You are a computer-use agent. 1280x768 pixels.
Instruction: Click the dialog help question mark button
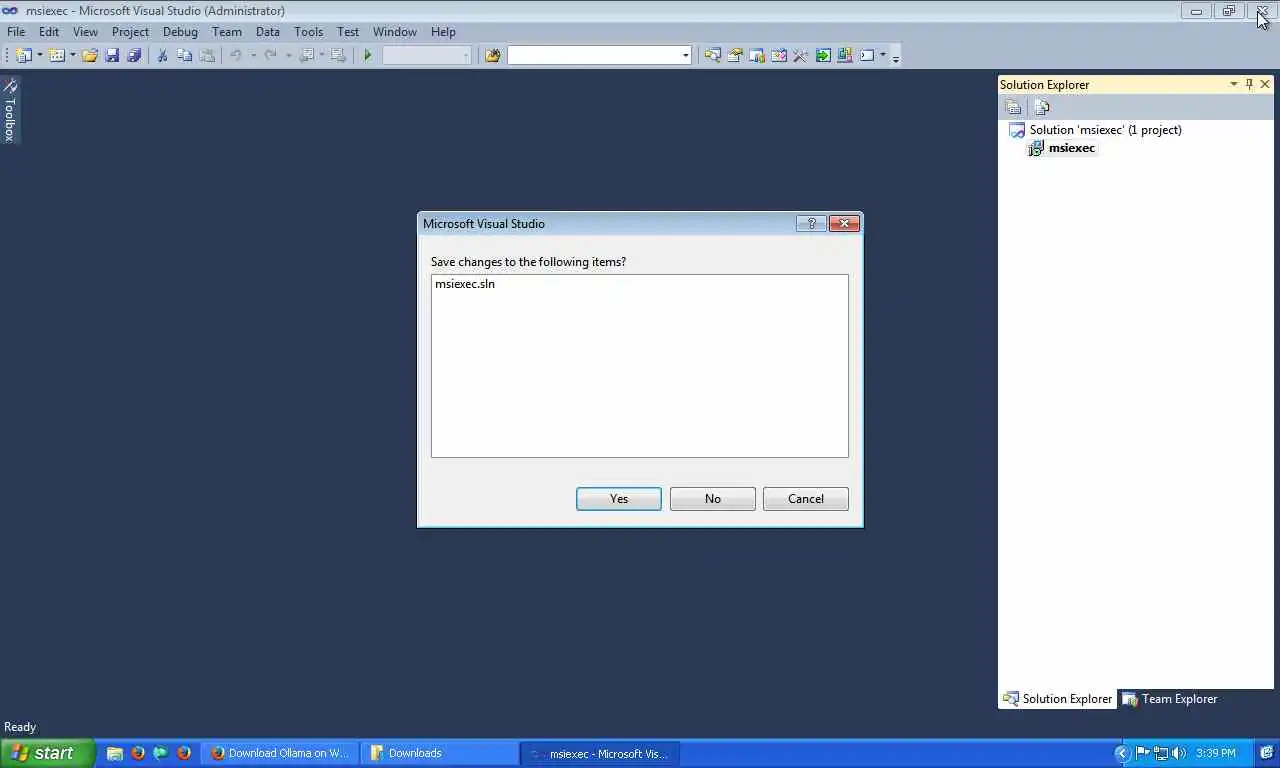pos(811,223)
